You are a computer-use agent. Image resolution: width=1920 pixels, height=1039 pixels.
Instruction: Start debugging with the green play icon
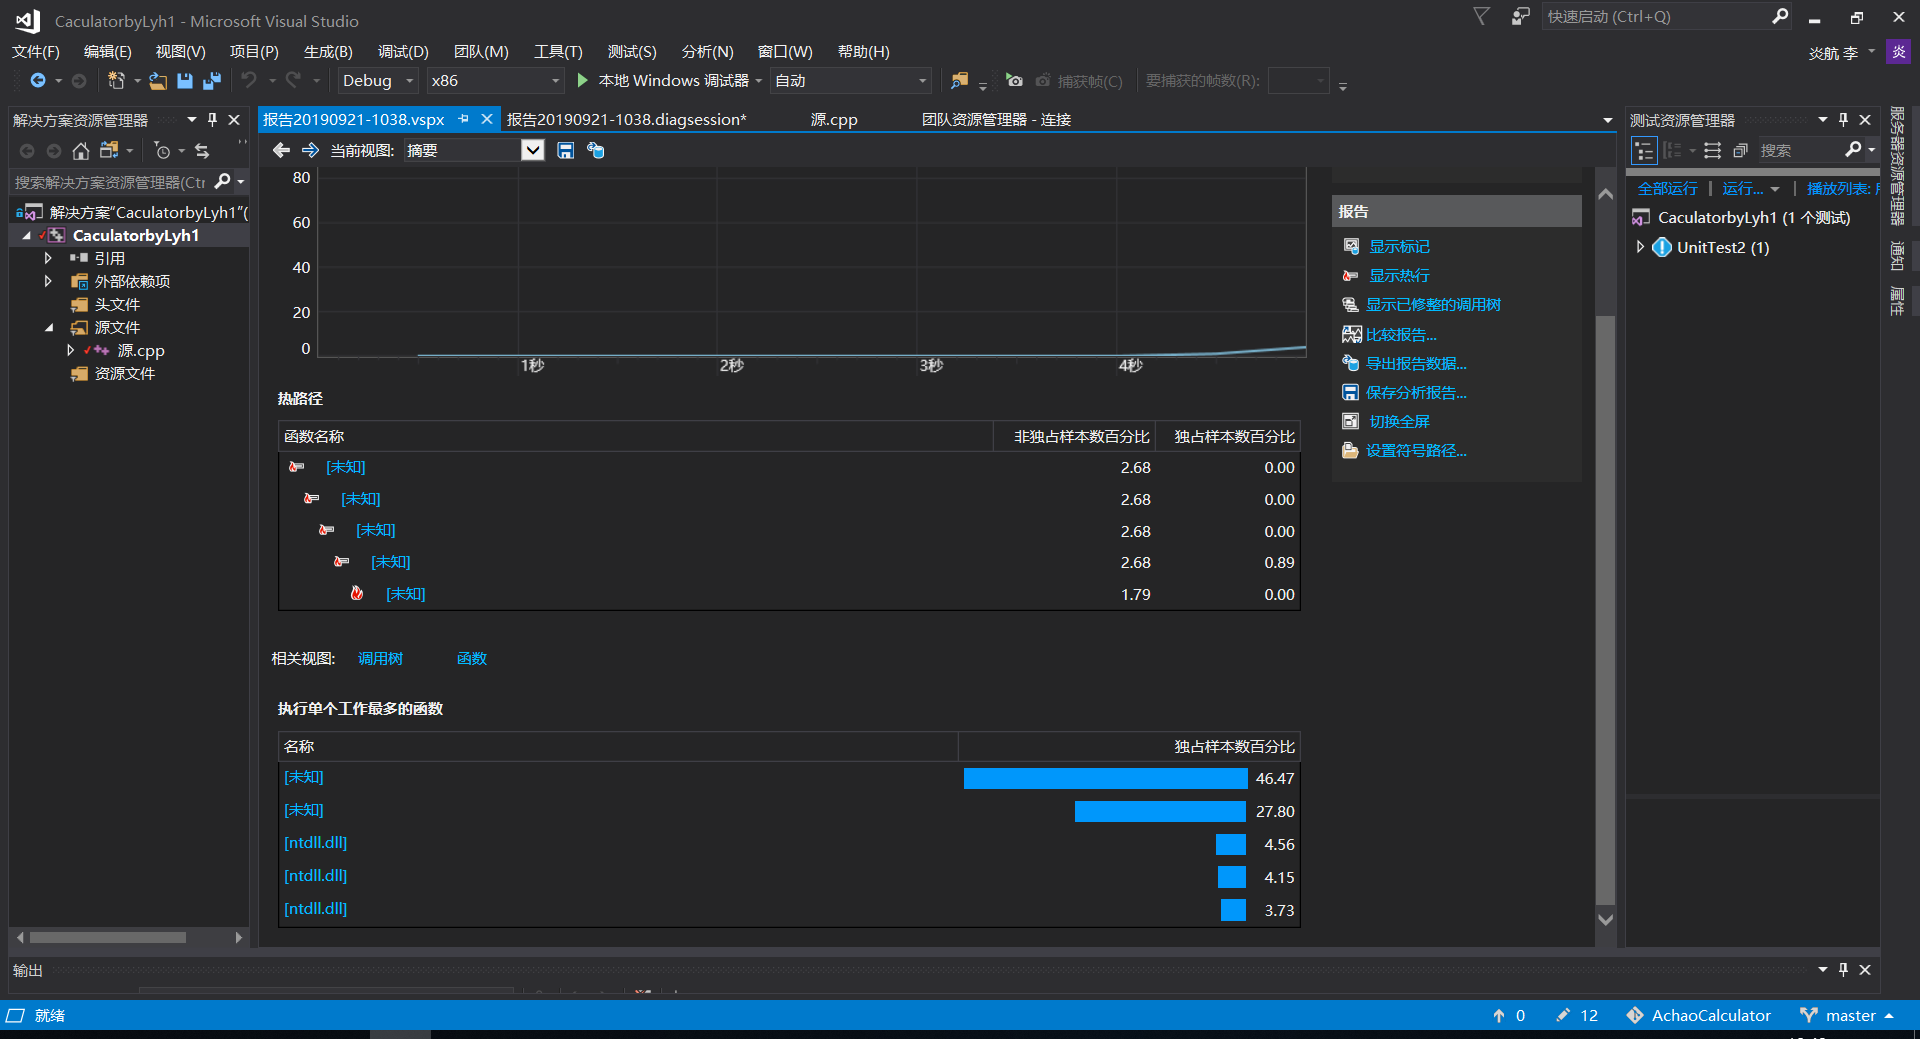tap(582, 80)
